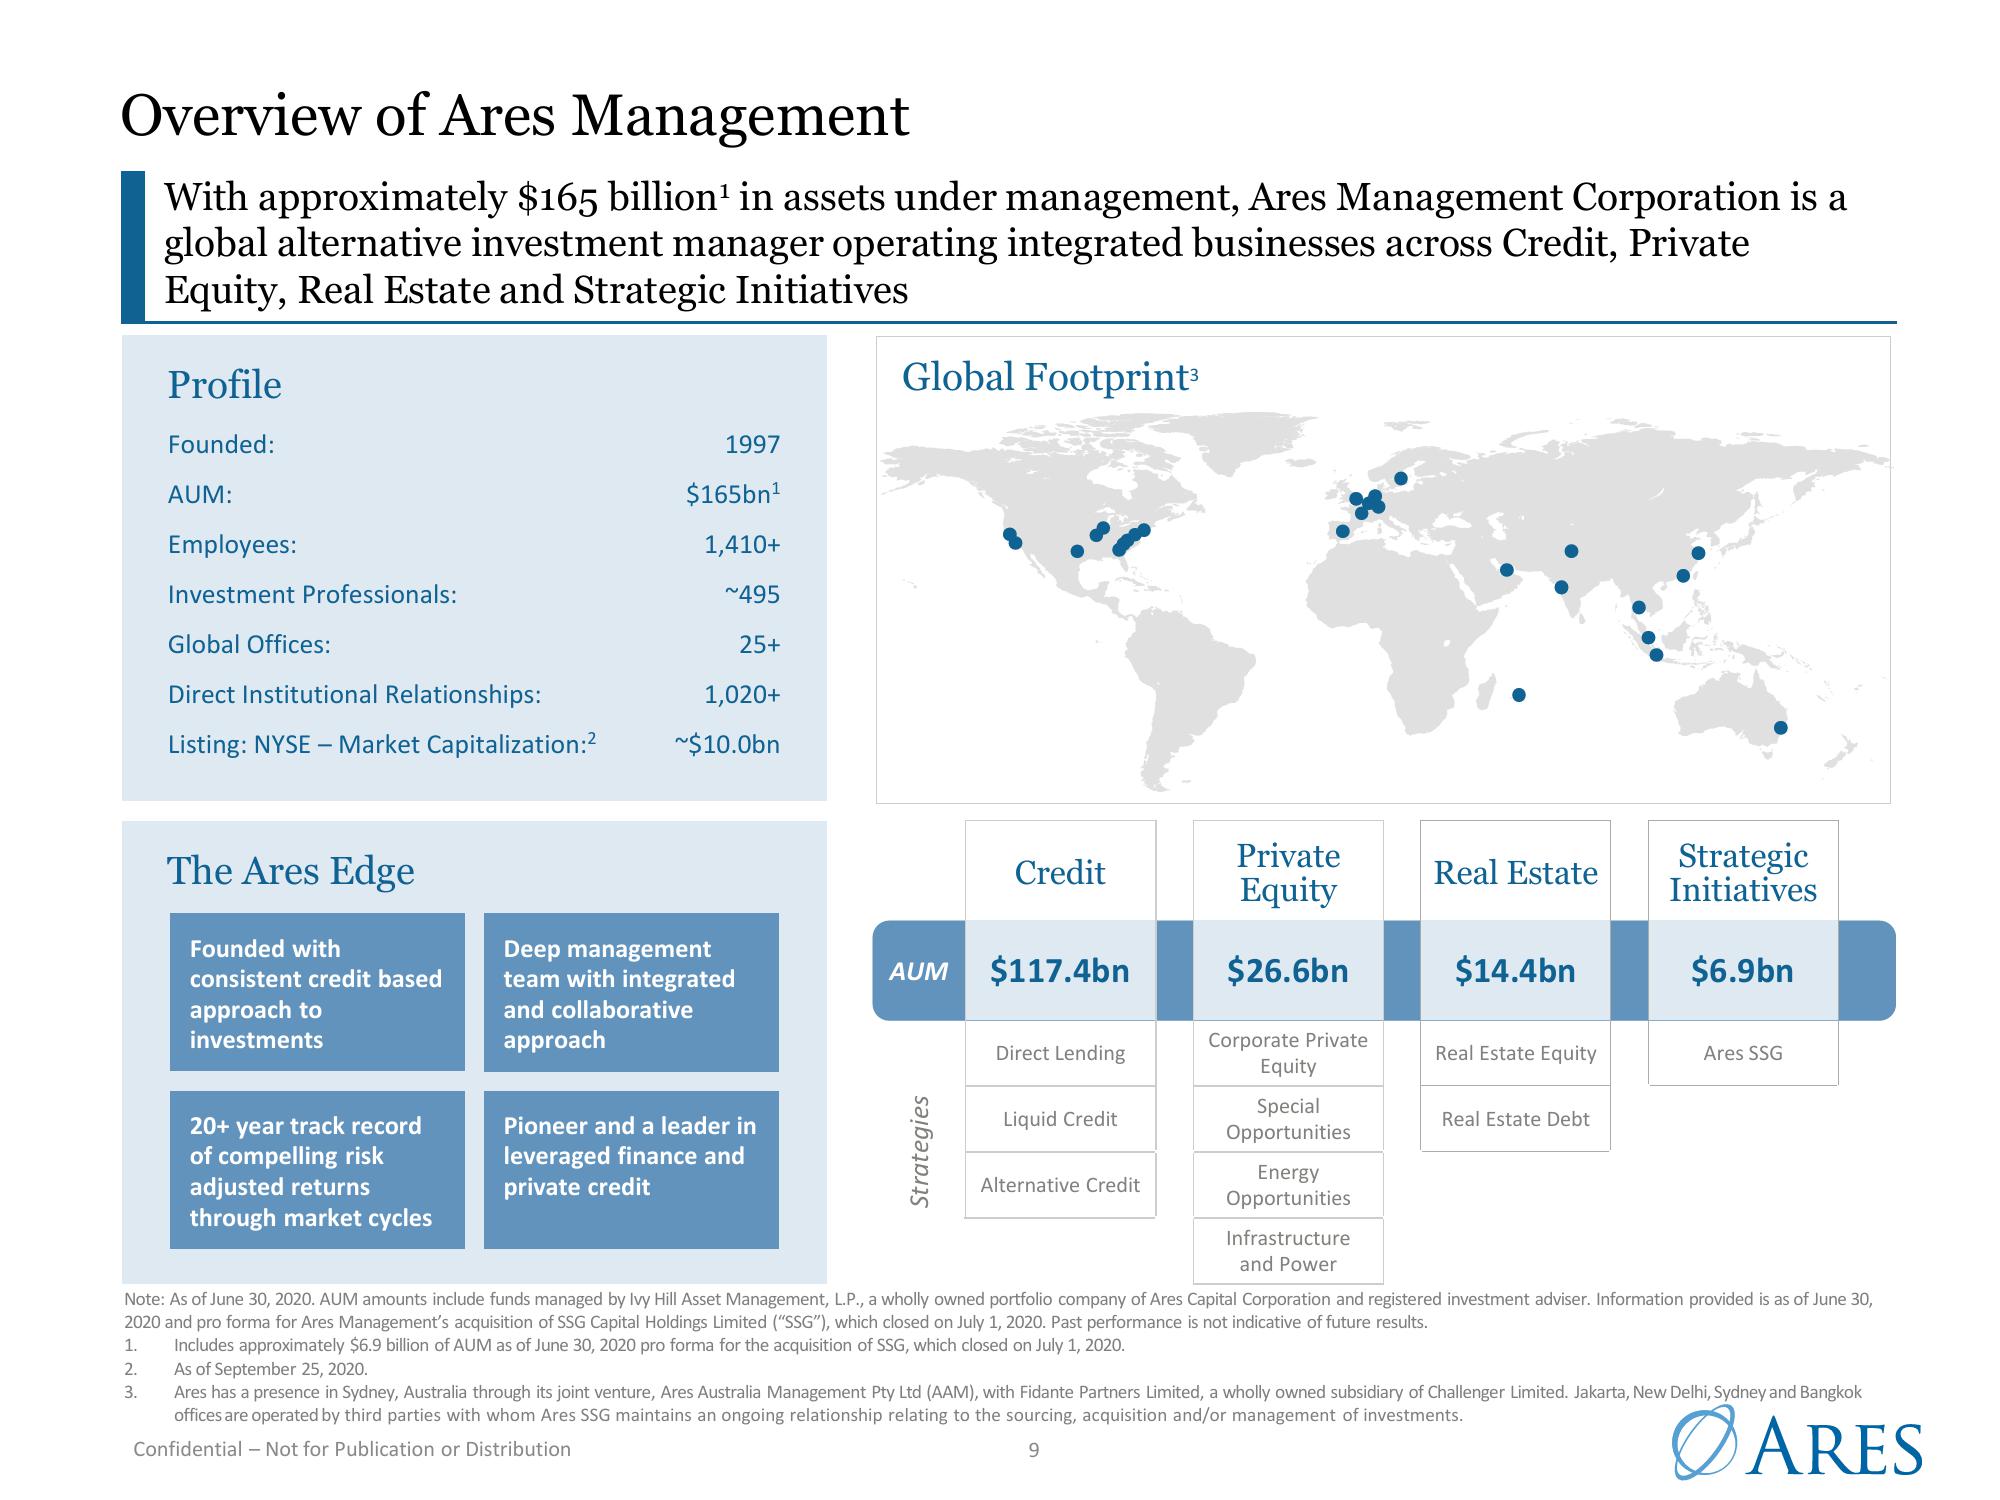Click the Real Estate Debt cell
The height and width of the screenshot is (1500, 2000).
[x=1515, y=1119]
